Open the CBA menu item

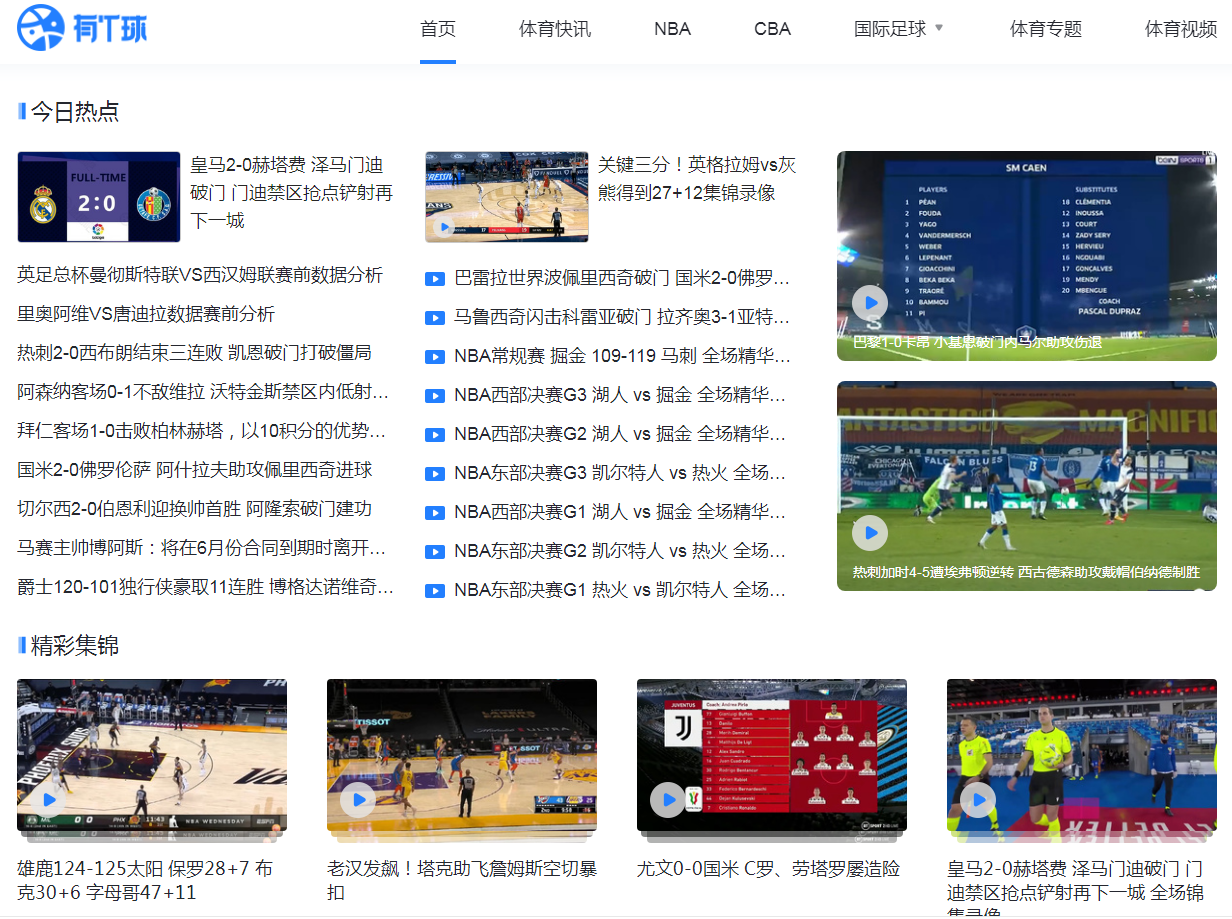(773, 29)
